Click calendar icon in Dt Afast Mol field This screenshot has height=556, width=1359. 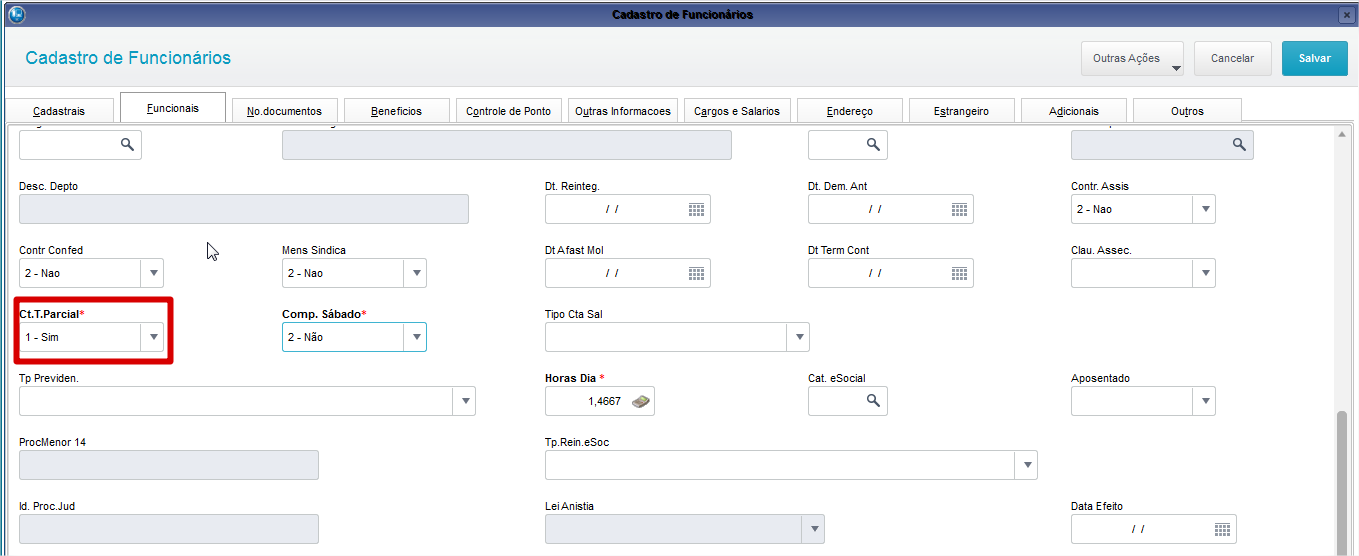(x=697, y=274)
